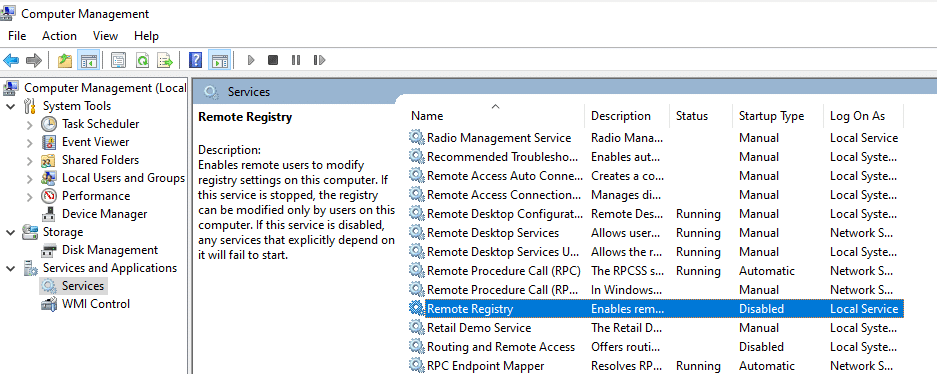Select the Remote Desktop Services row

click(x=656, y=232)
